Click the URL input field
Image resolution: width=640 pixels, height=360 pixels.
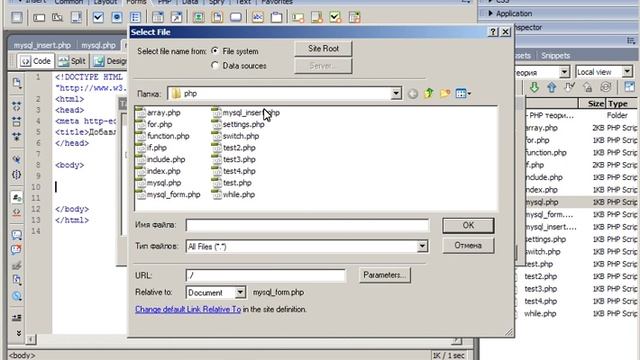tap(265, 275)
